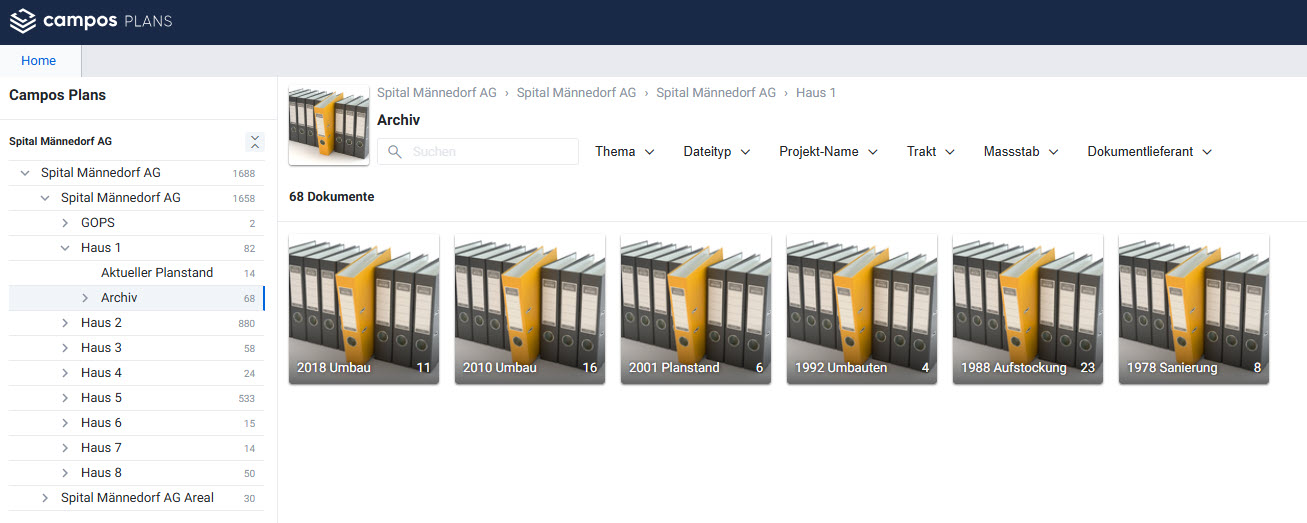Click into the Suchen search field
Screen dimensions: 1307x523
tap(490, 152)
